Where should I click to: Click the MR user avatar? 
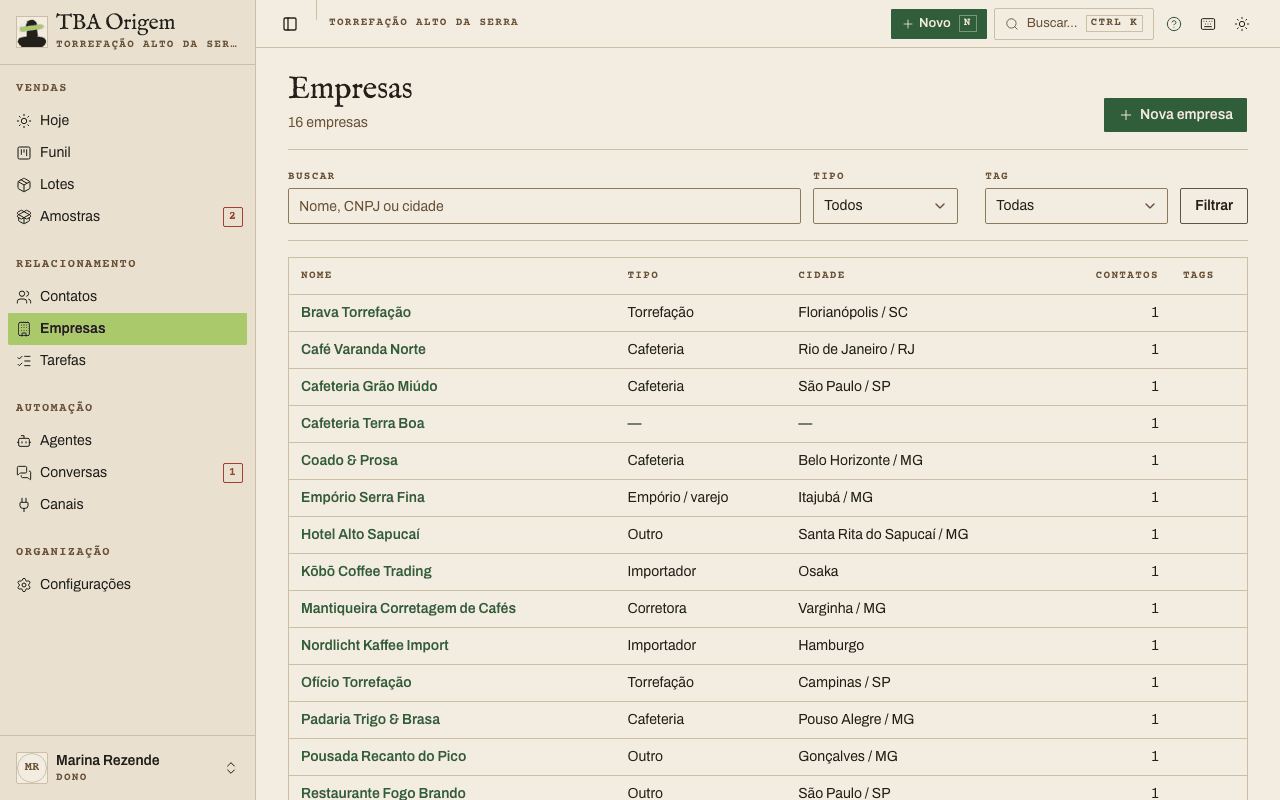click(x=32, y=768)
